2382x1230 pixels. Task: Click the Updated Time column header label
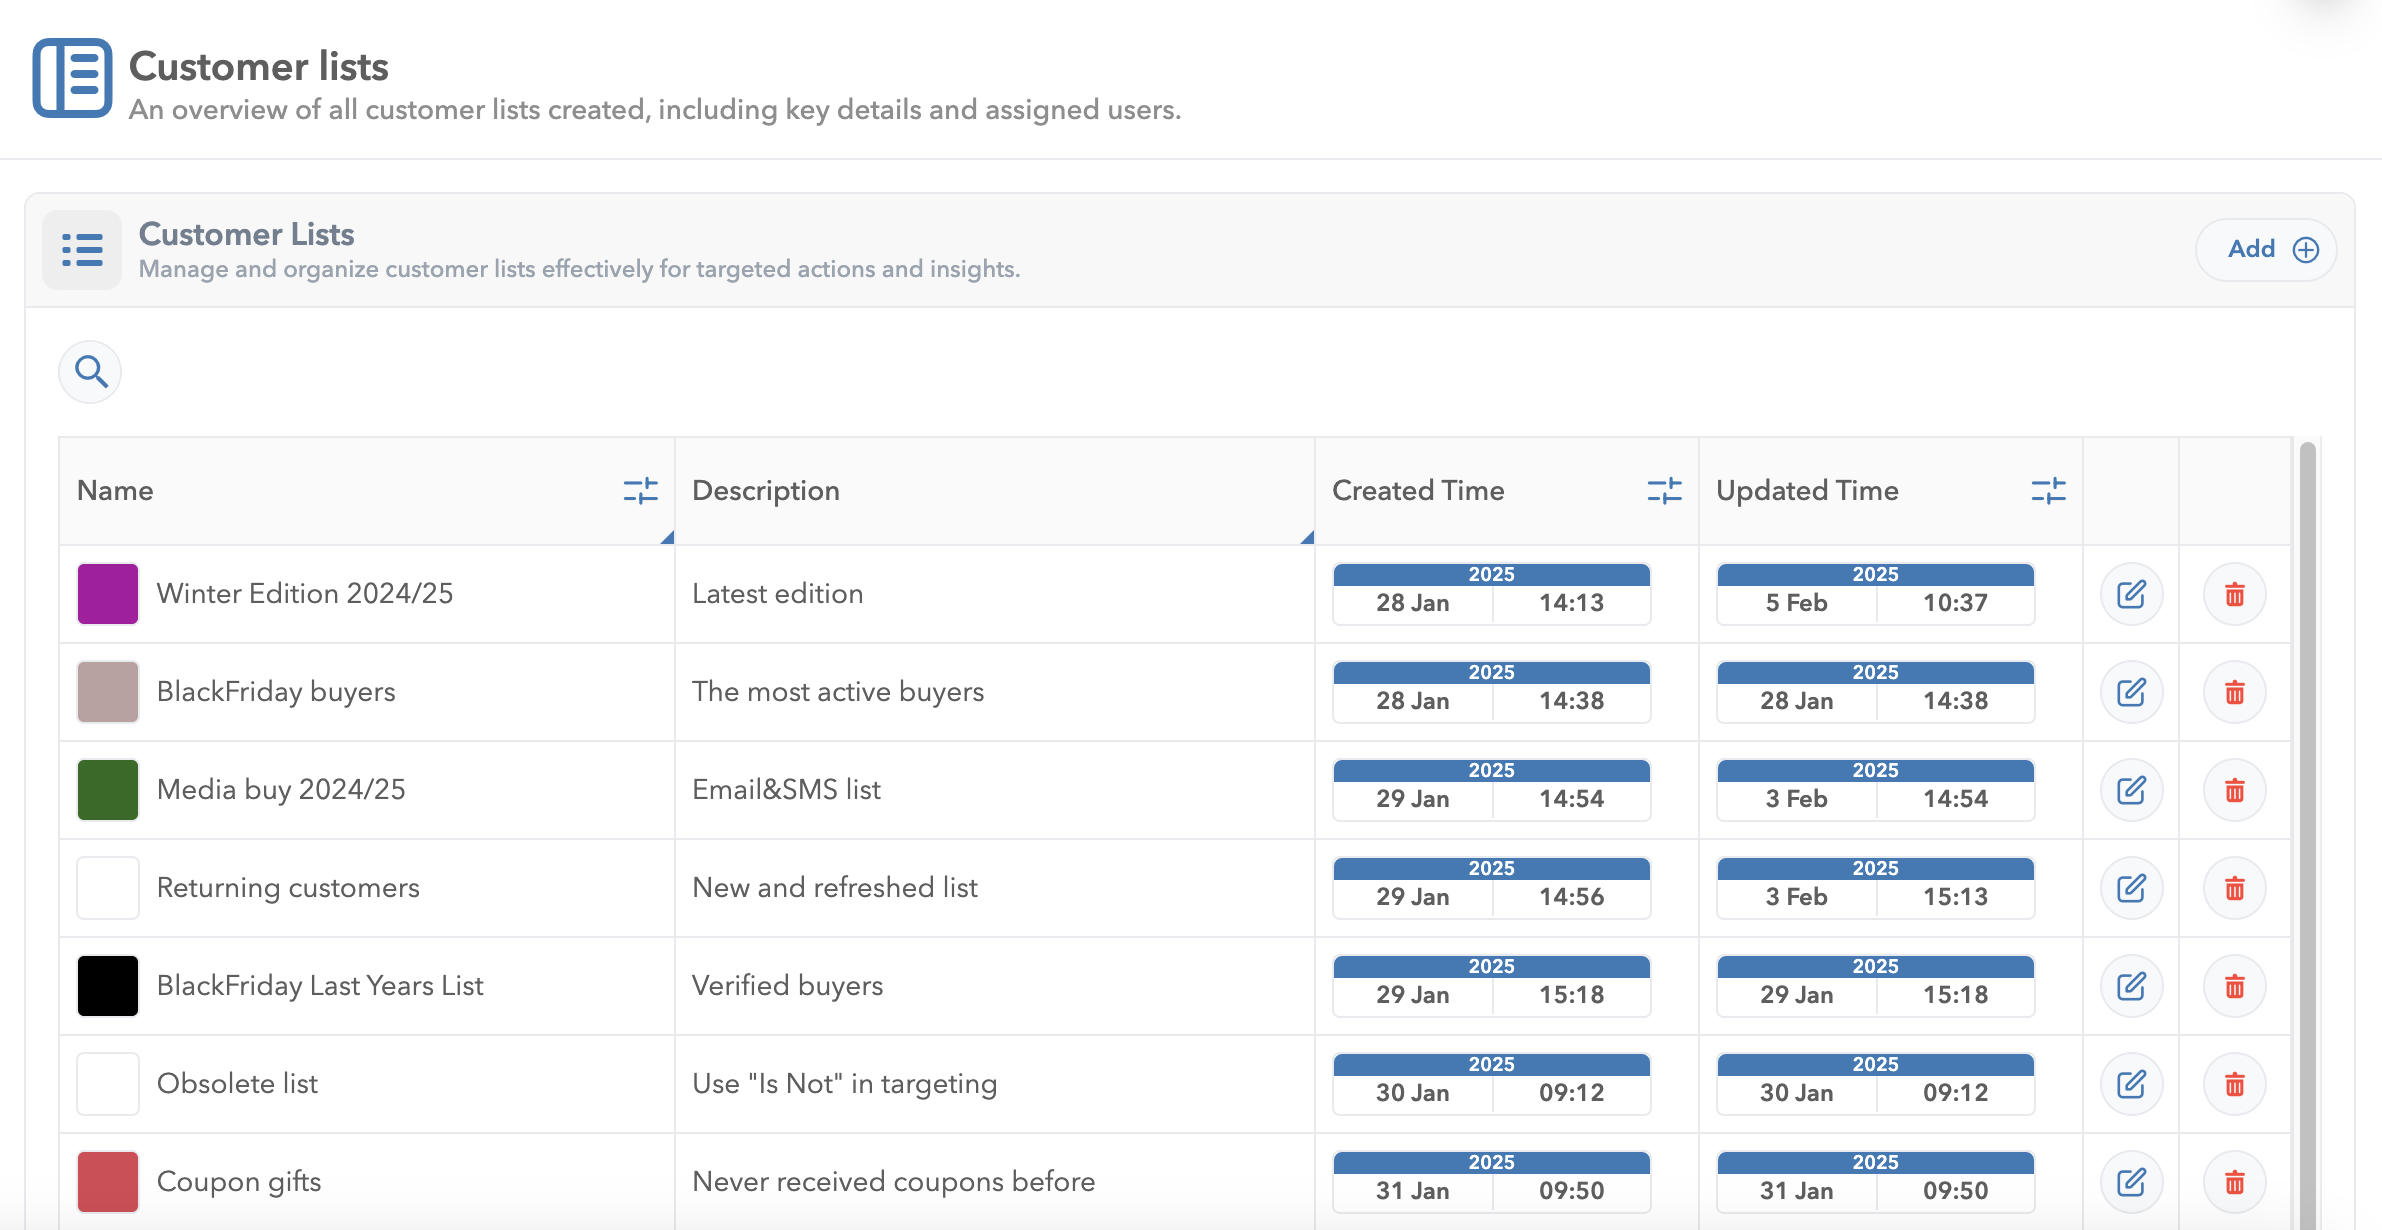tap(1807, 491)
